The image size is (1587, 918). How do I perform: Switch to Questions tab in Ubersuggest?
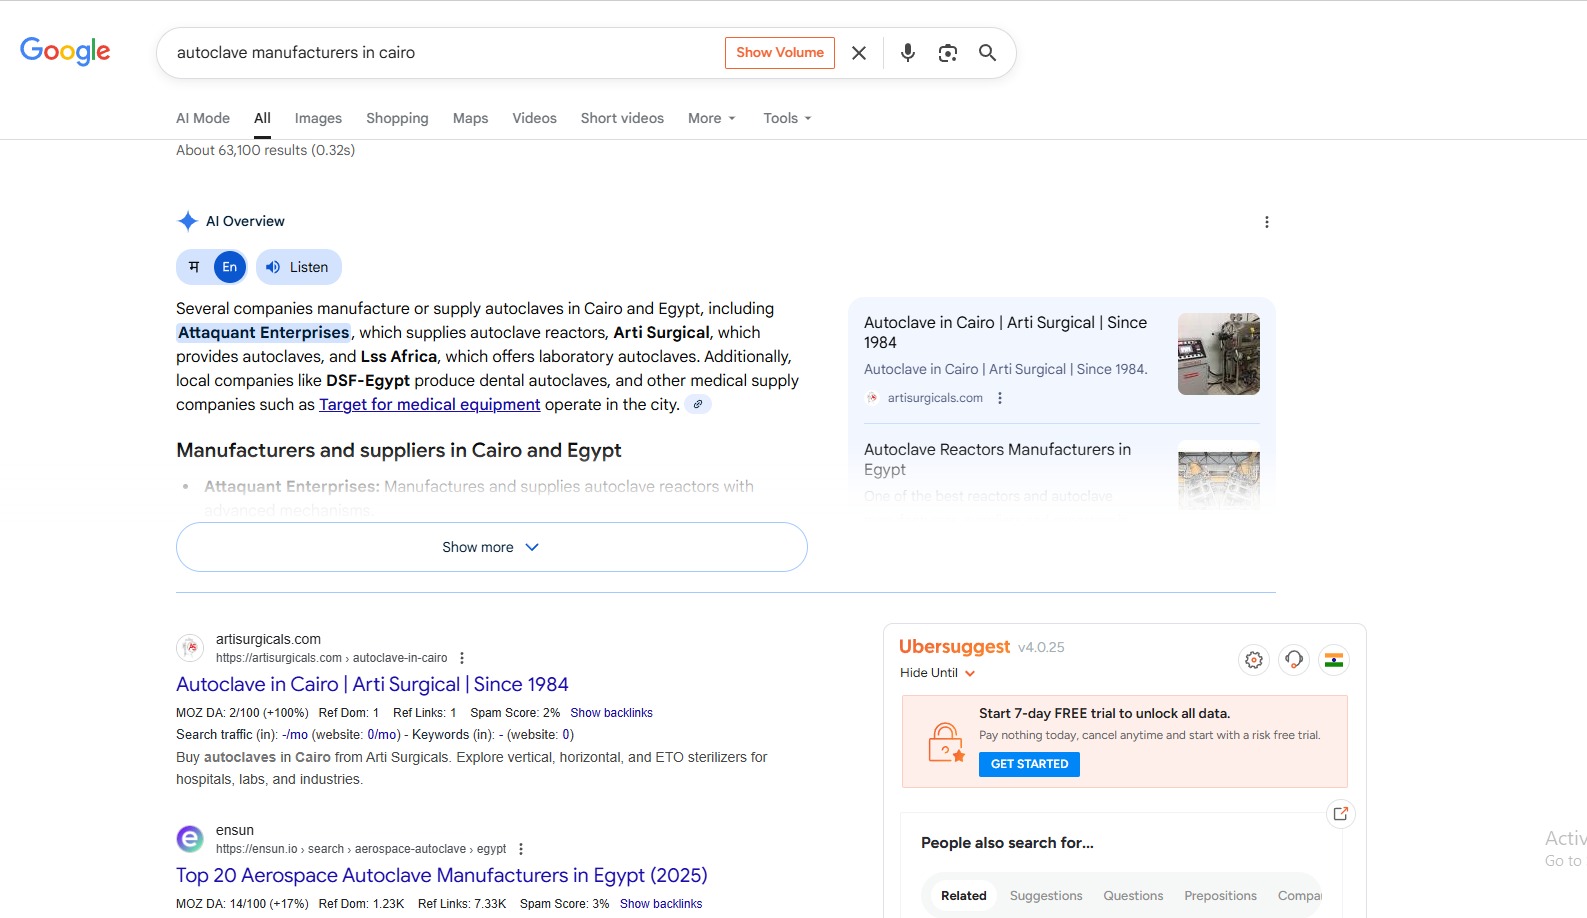coord(1133,896)
